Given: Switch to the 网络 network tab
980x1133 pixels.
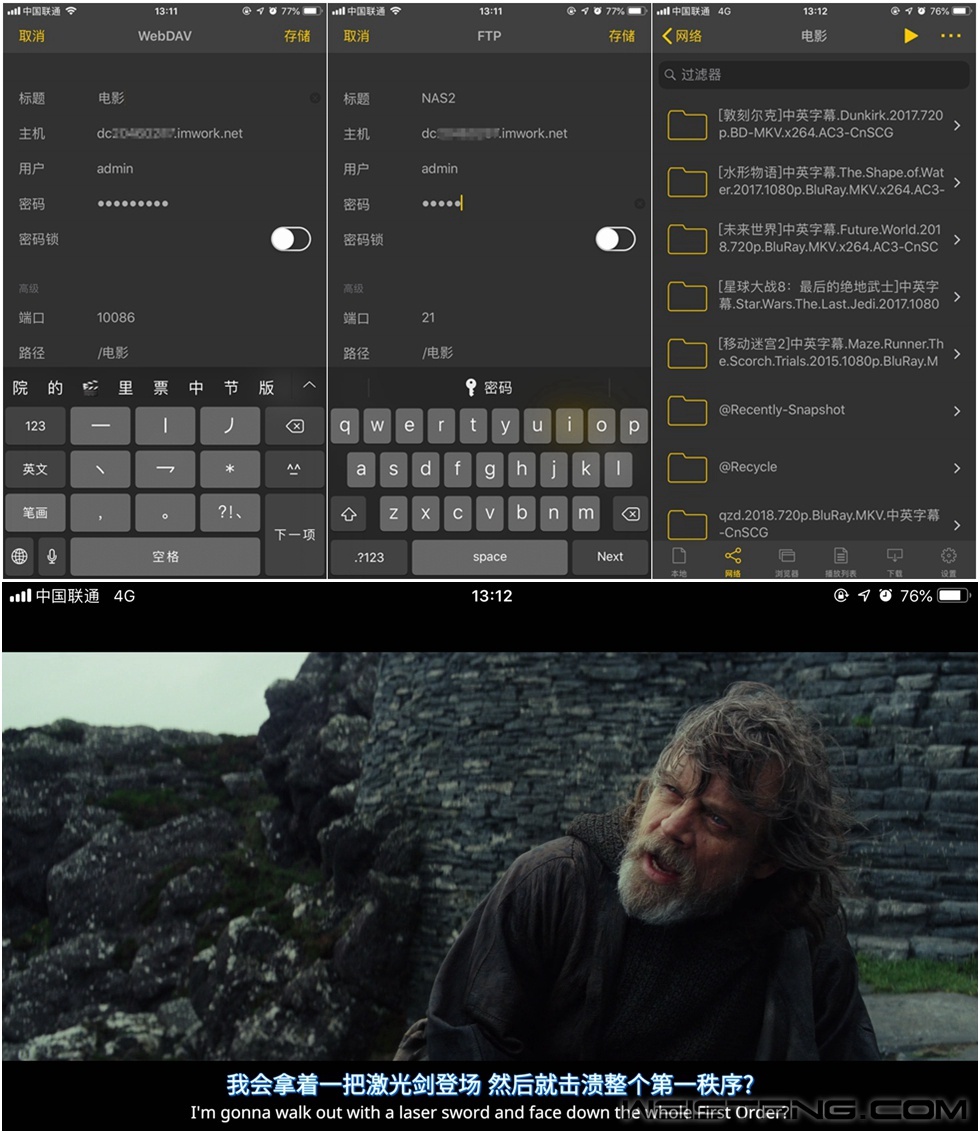Looking at the screenshot, I should click(x=733, y=561).
